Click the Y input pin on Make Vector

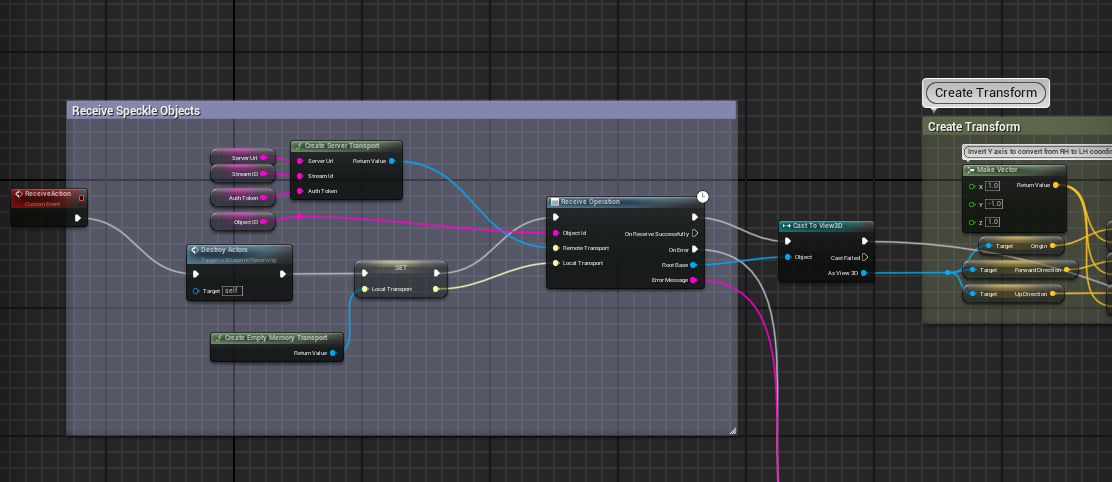pyautogui.click(x=973, y=204)
